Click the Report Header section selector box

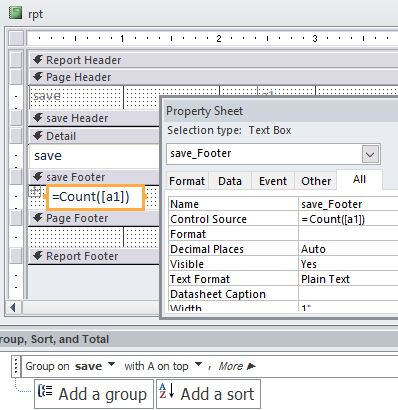click(x=16, y=60)
